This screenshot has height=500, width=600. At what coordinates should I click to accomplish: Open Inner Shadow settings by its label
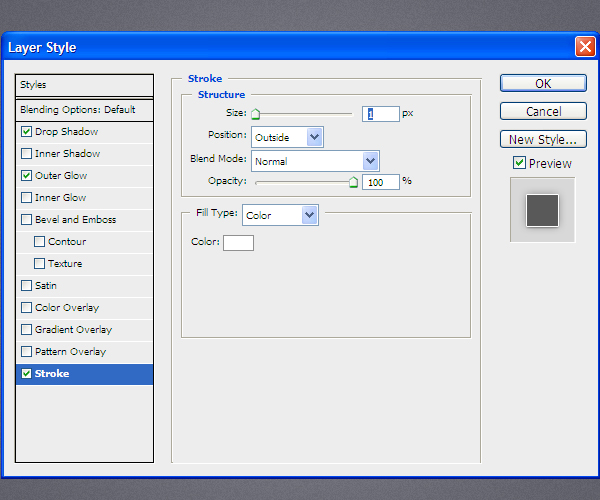[67, 153]
